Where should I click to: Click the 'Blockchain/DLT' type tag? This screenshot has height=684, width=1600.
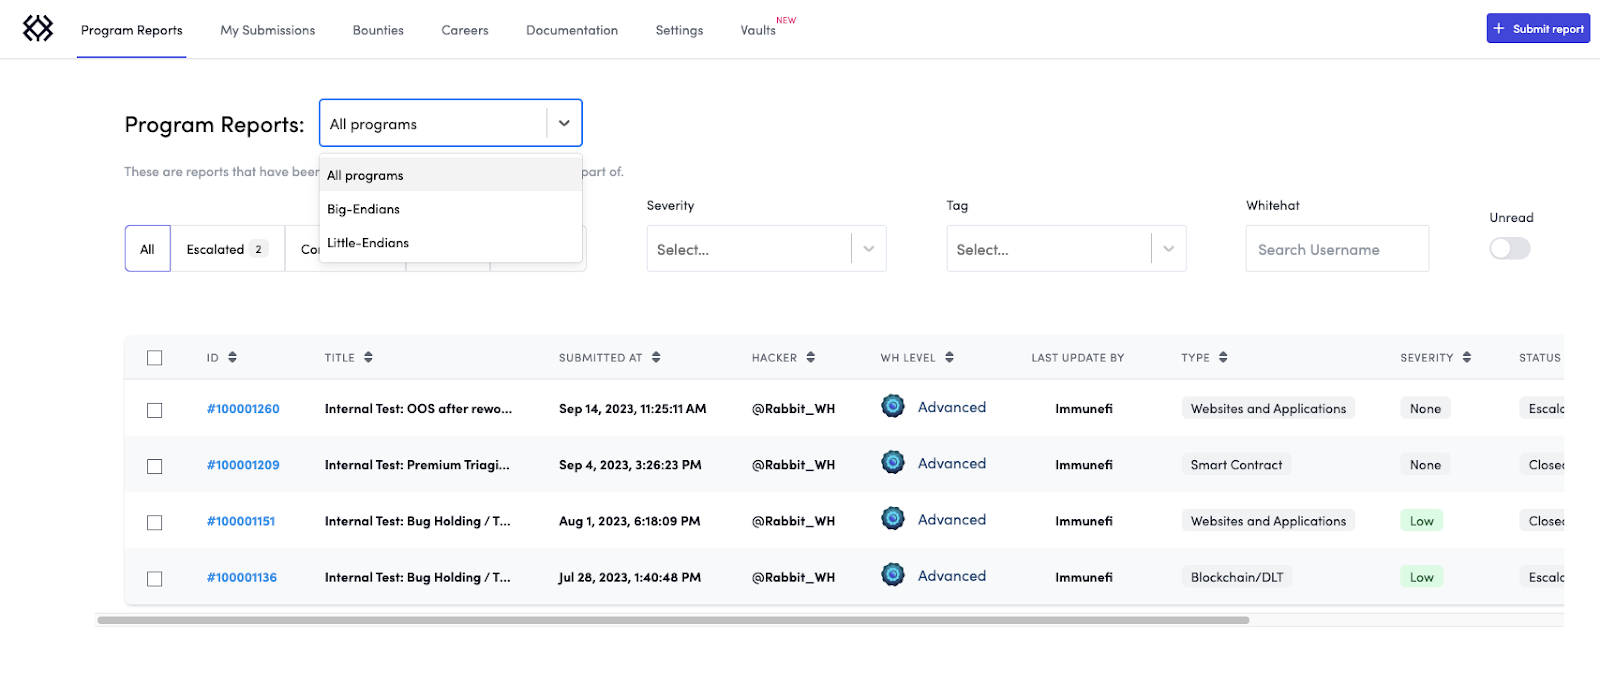(1237, 577)
